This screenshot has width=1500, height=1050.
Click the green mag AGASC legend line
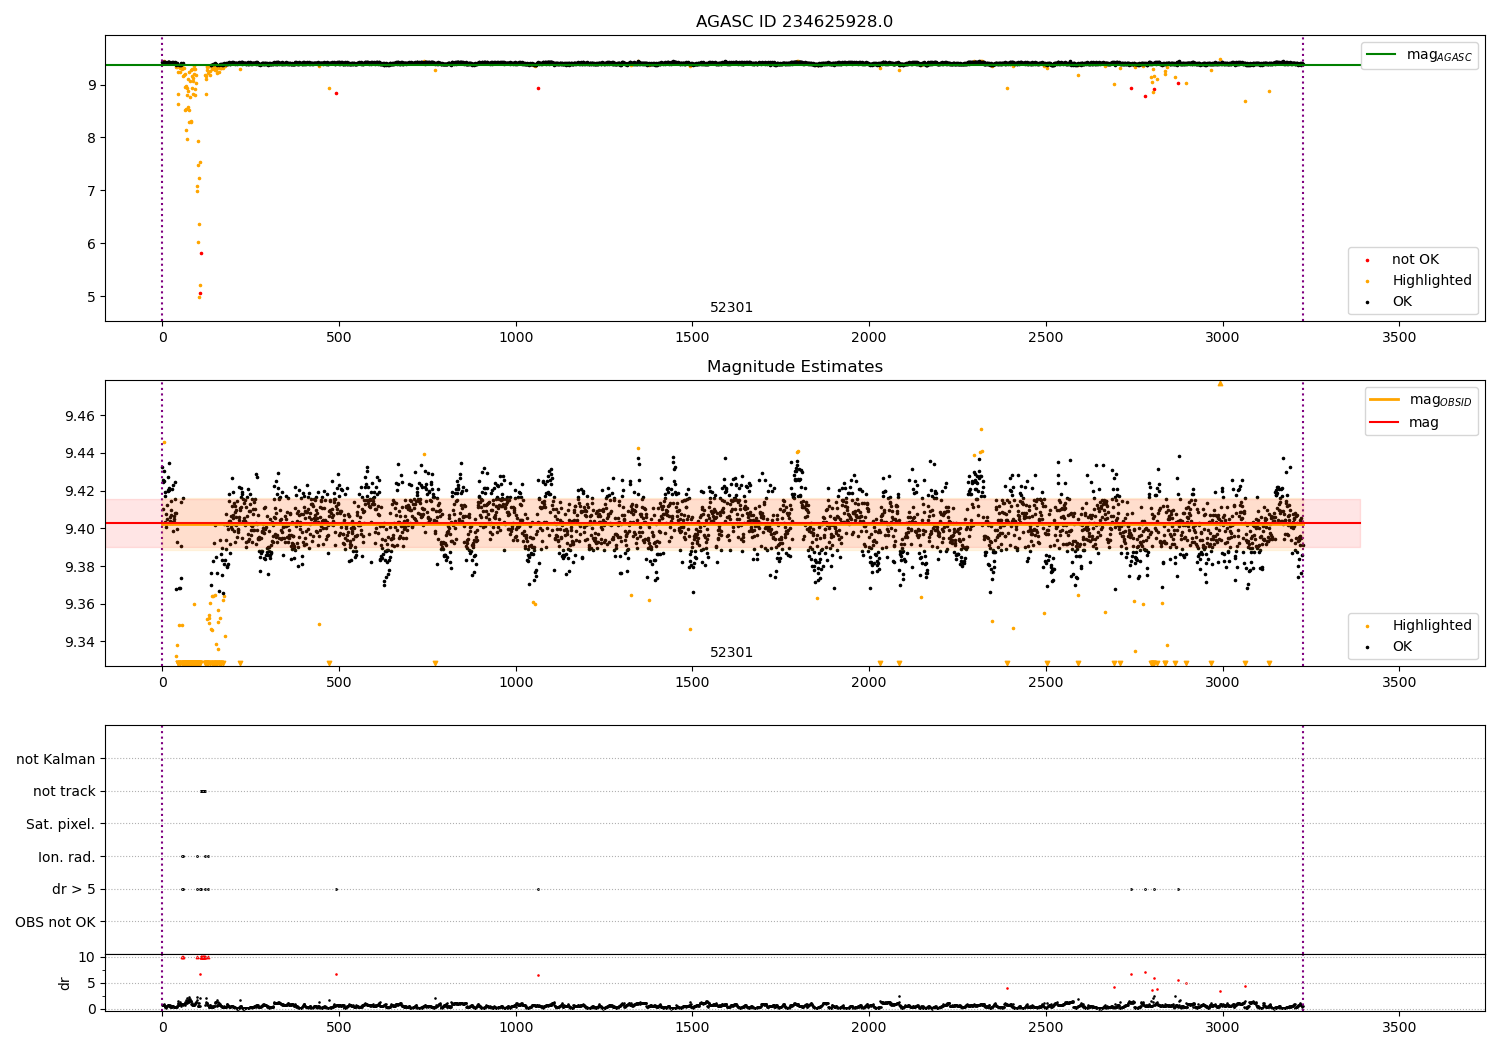pyautogui.click(x=1383, y=55)
